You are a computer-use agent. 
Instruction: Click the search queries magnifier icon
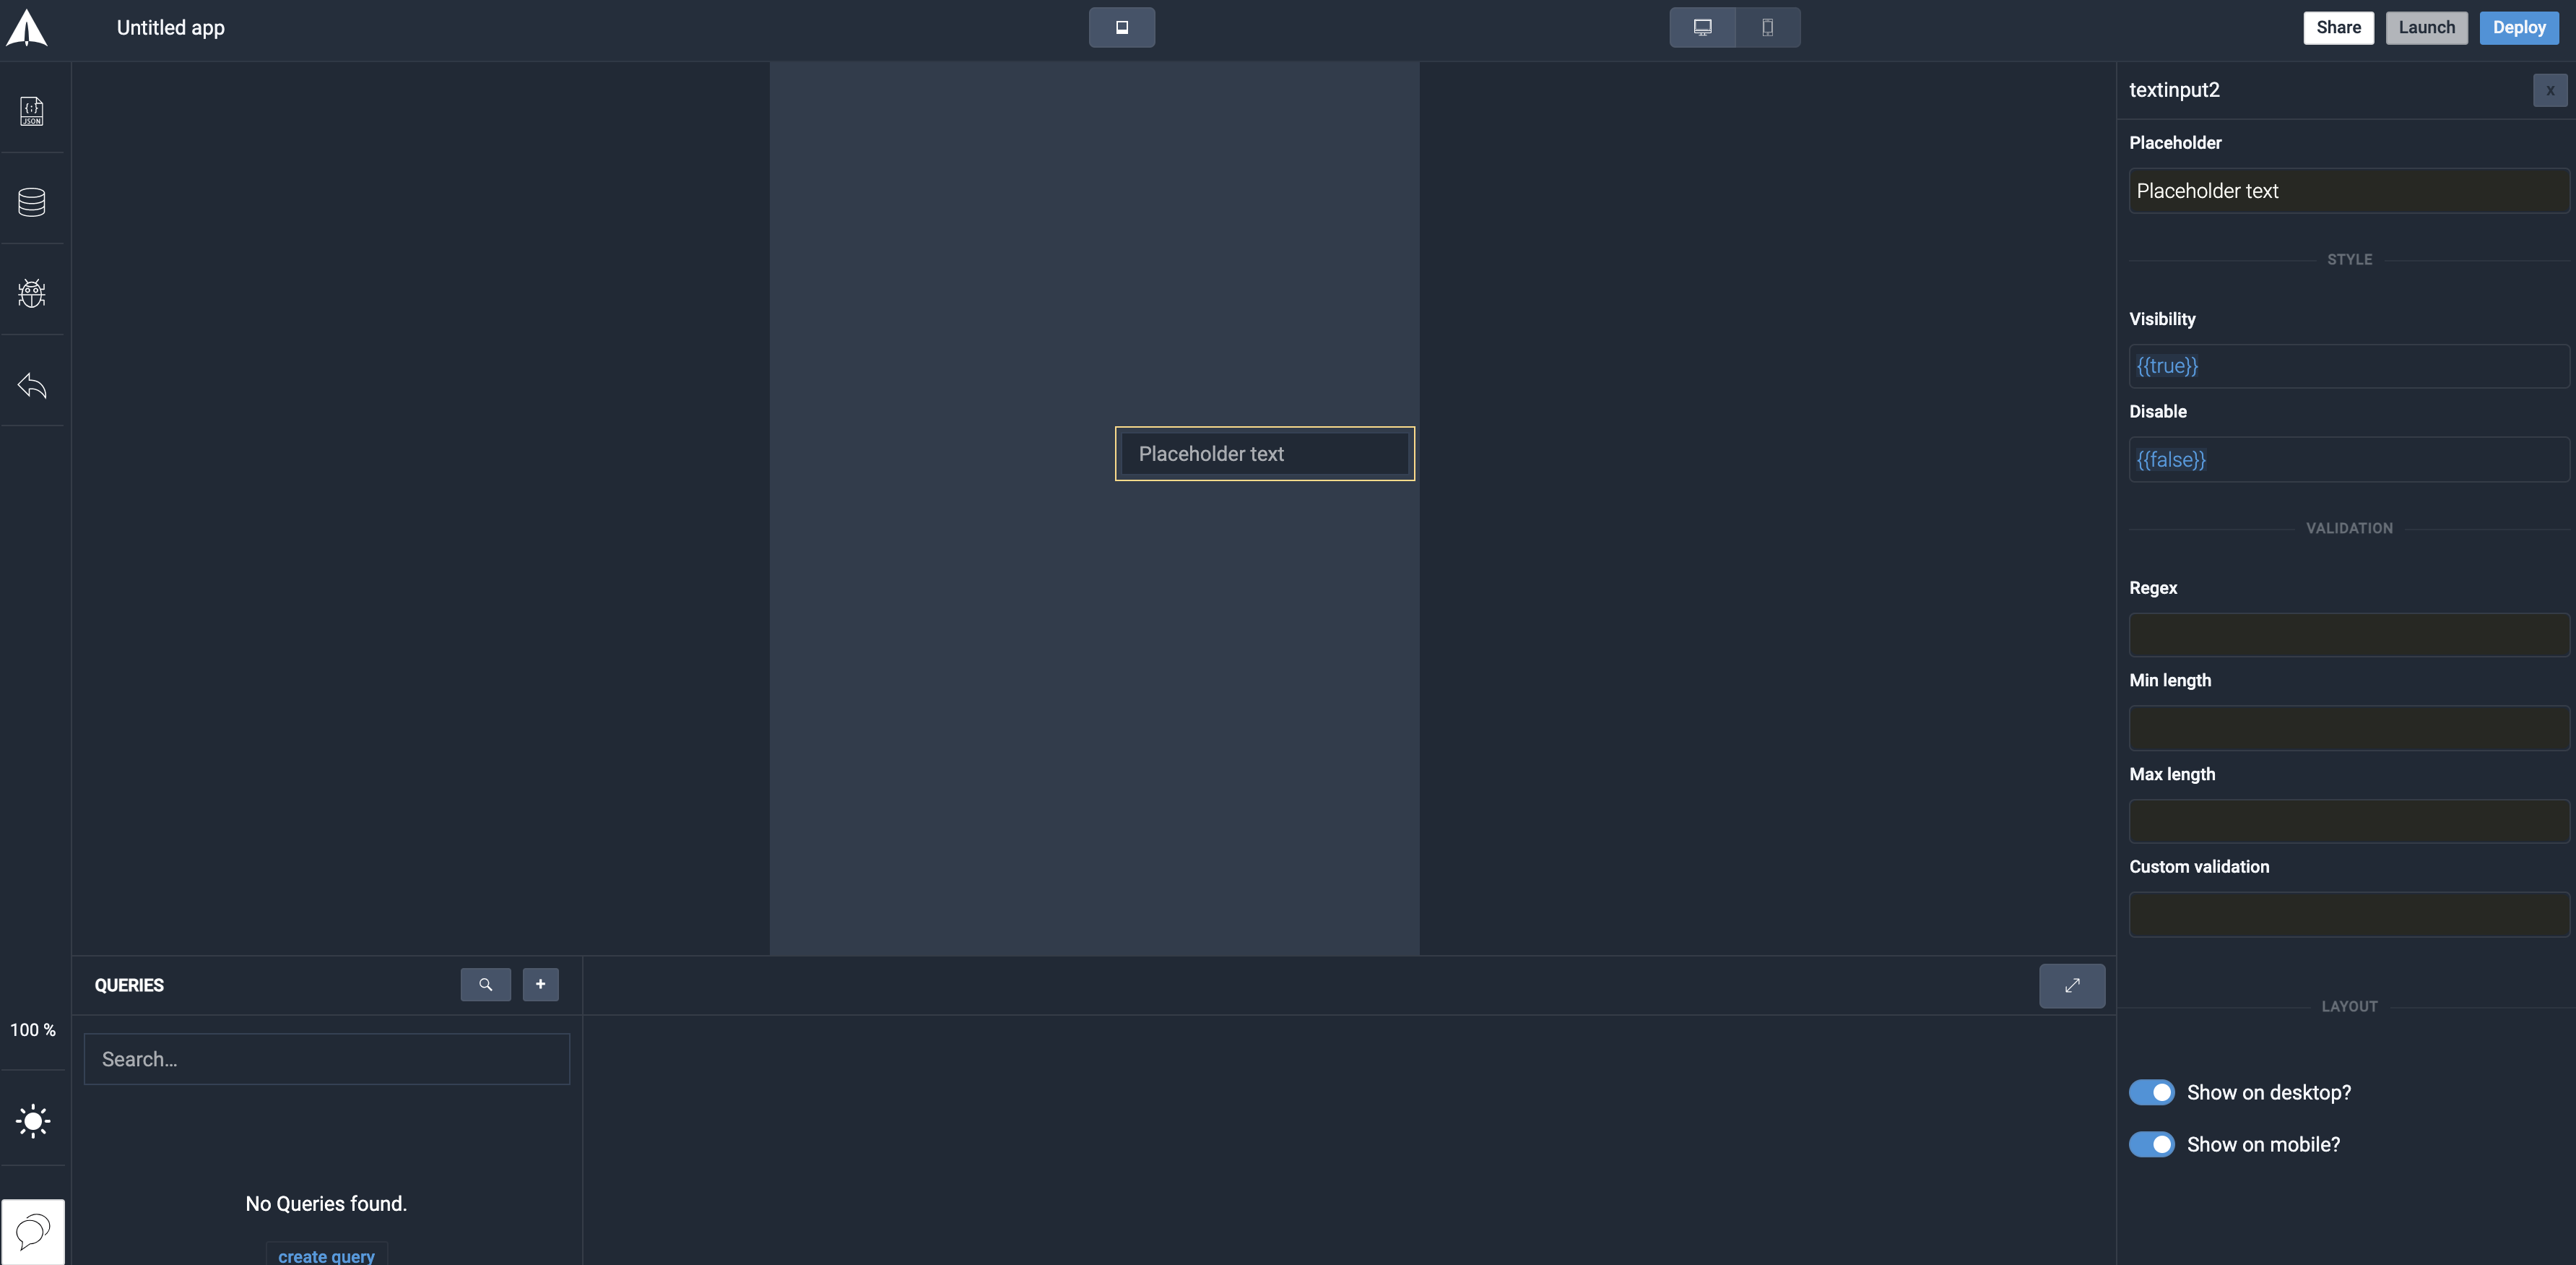click(x=485, y=984)
